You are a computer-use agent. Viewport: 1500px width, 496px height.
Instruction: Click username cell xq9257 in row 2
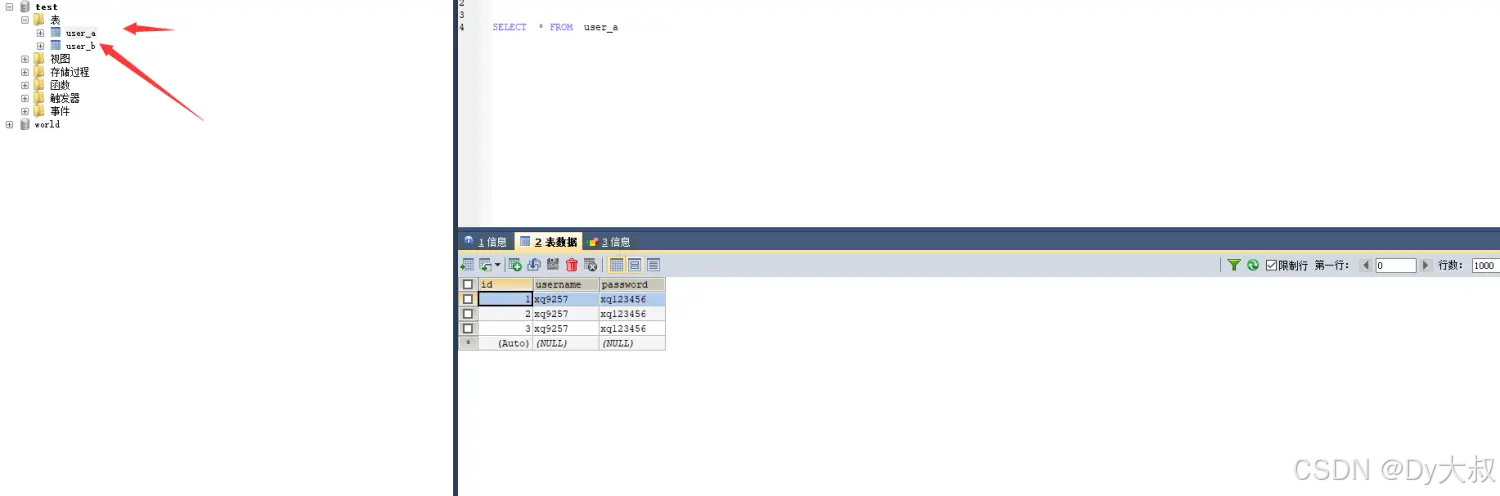point(565,313)
